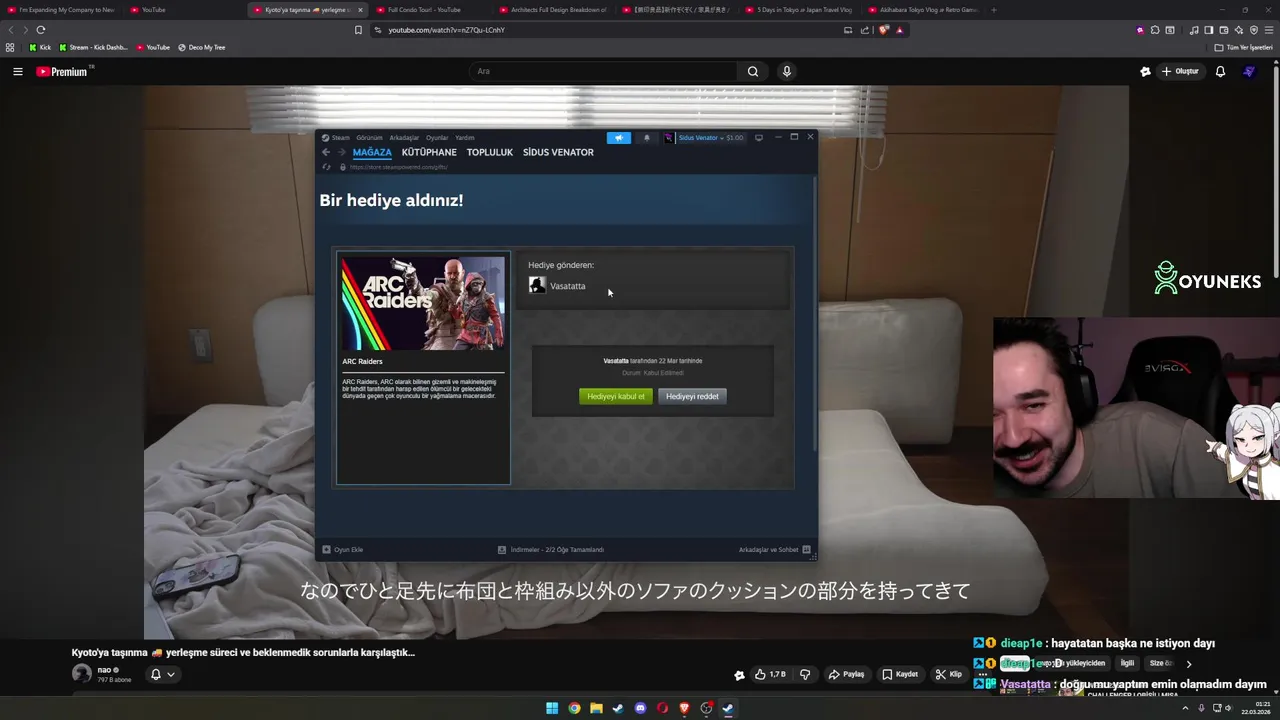Open Arkadaşlar menu in Steam

pyautogui.click(x=404, y=138)
